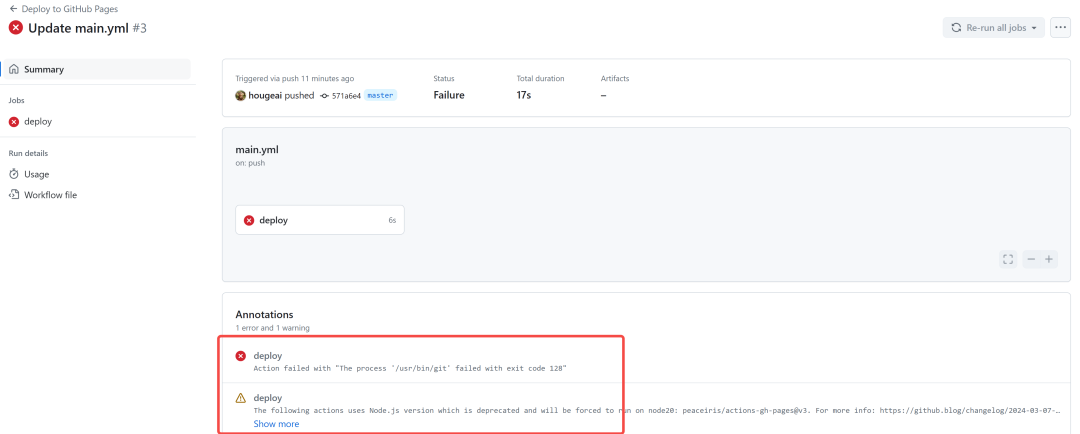Click the hougeai user avatar

[241, 96]
